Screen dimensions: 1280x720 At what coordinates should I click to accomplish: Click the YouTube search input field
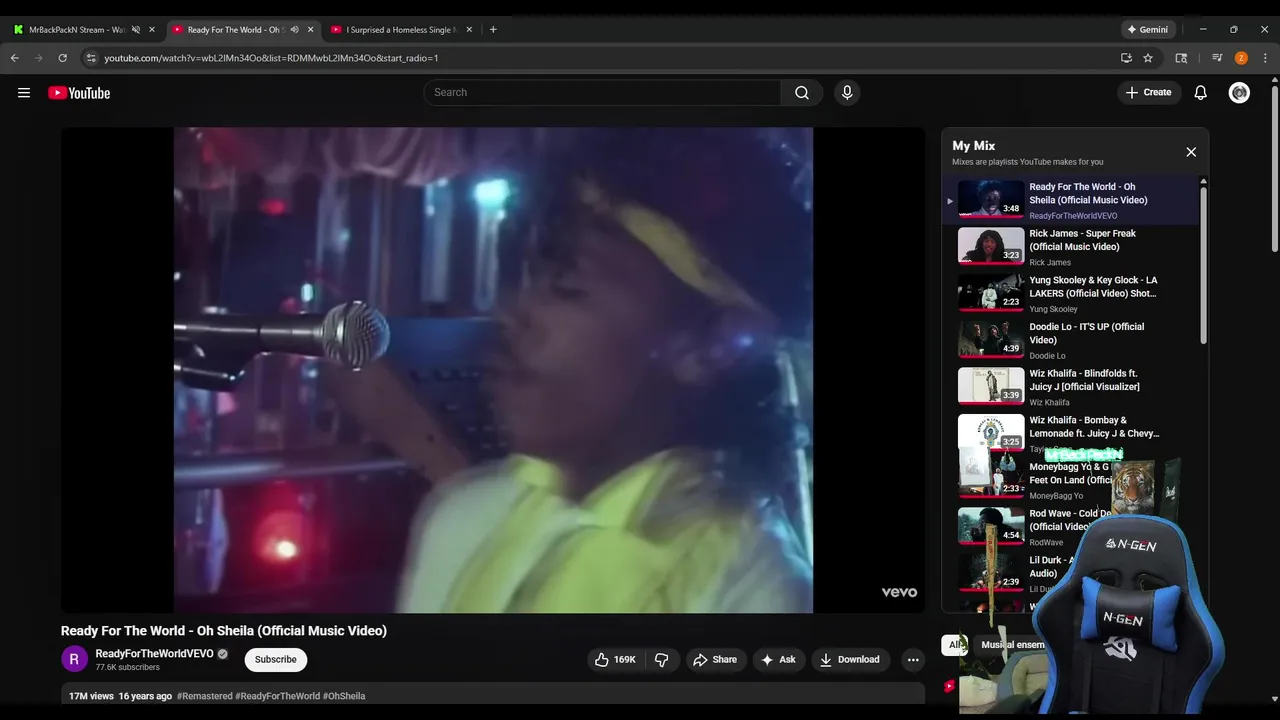point(602,93)
